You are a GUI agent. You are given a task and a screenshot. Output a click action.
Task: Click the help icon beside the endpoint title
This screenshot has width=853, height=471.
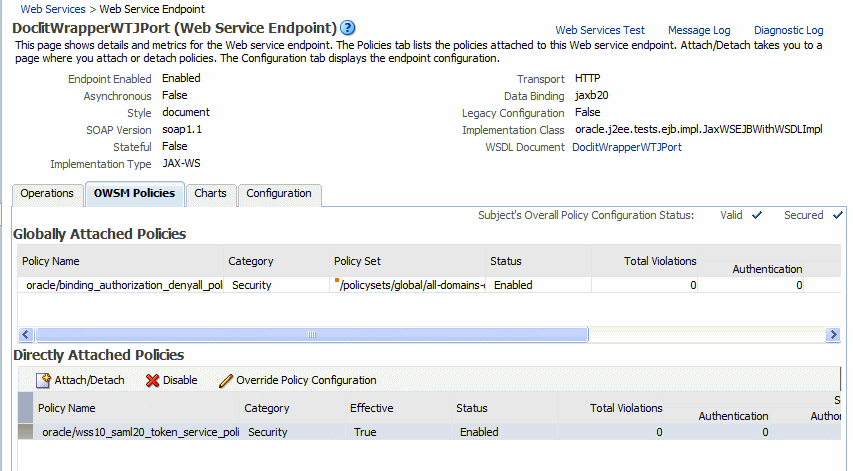(348, 27)
